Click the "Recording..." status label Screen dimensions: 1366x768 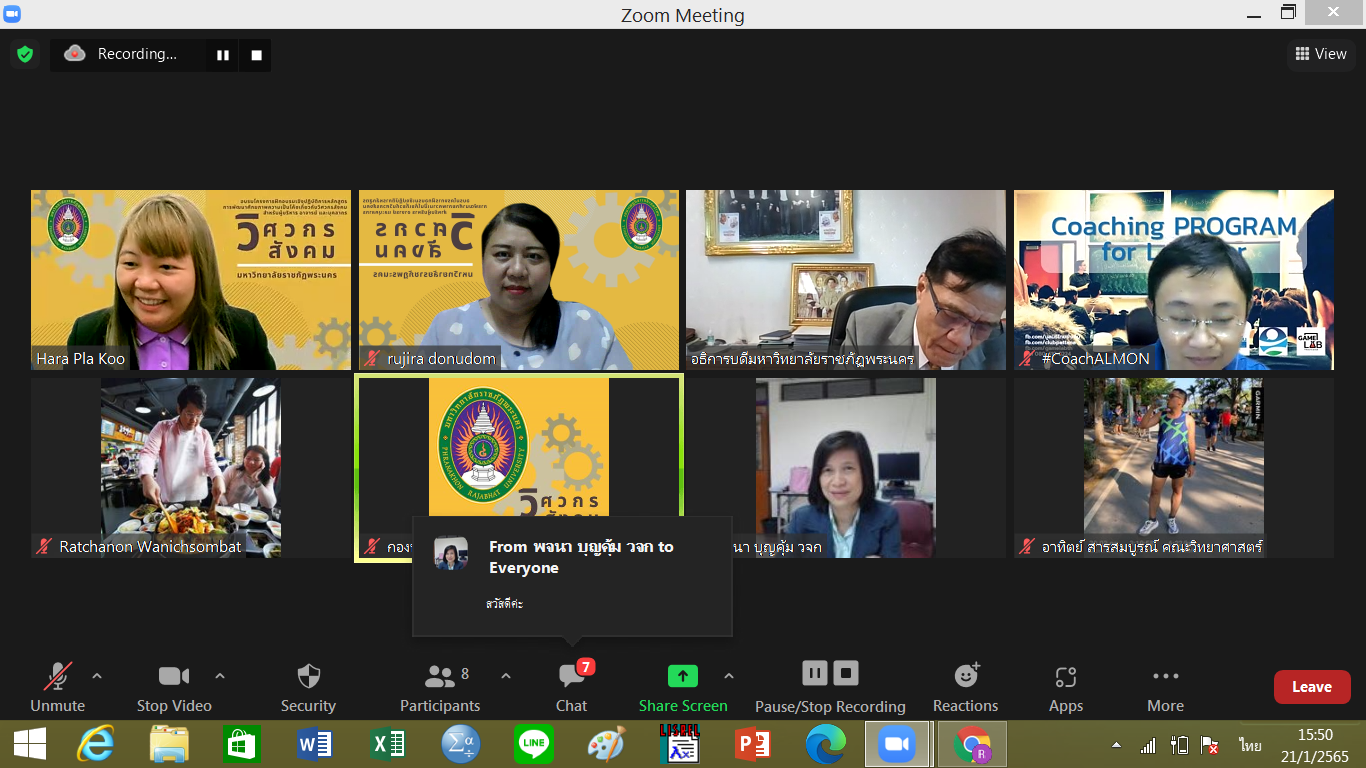[137, 54]
